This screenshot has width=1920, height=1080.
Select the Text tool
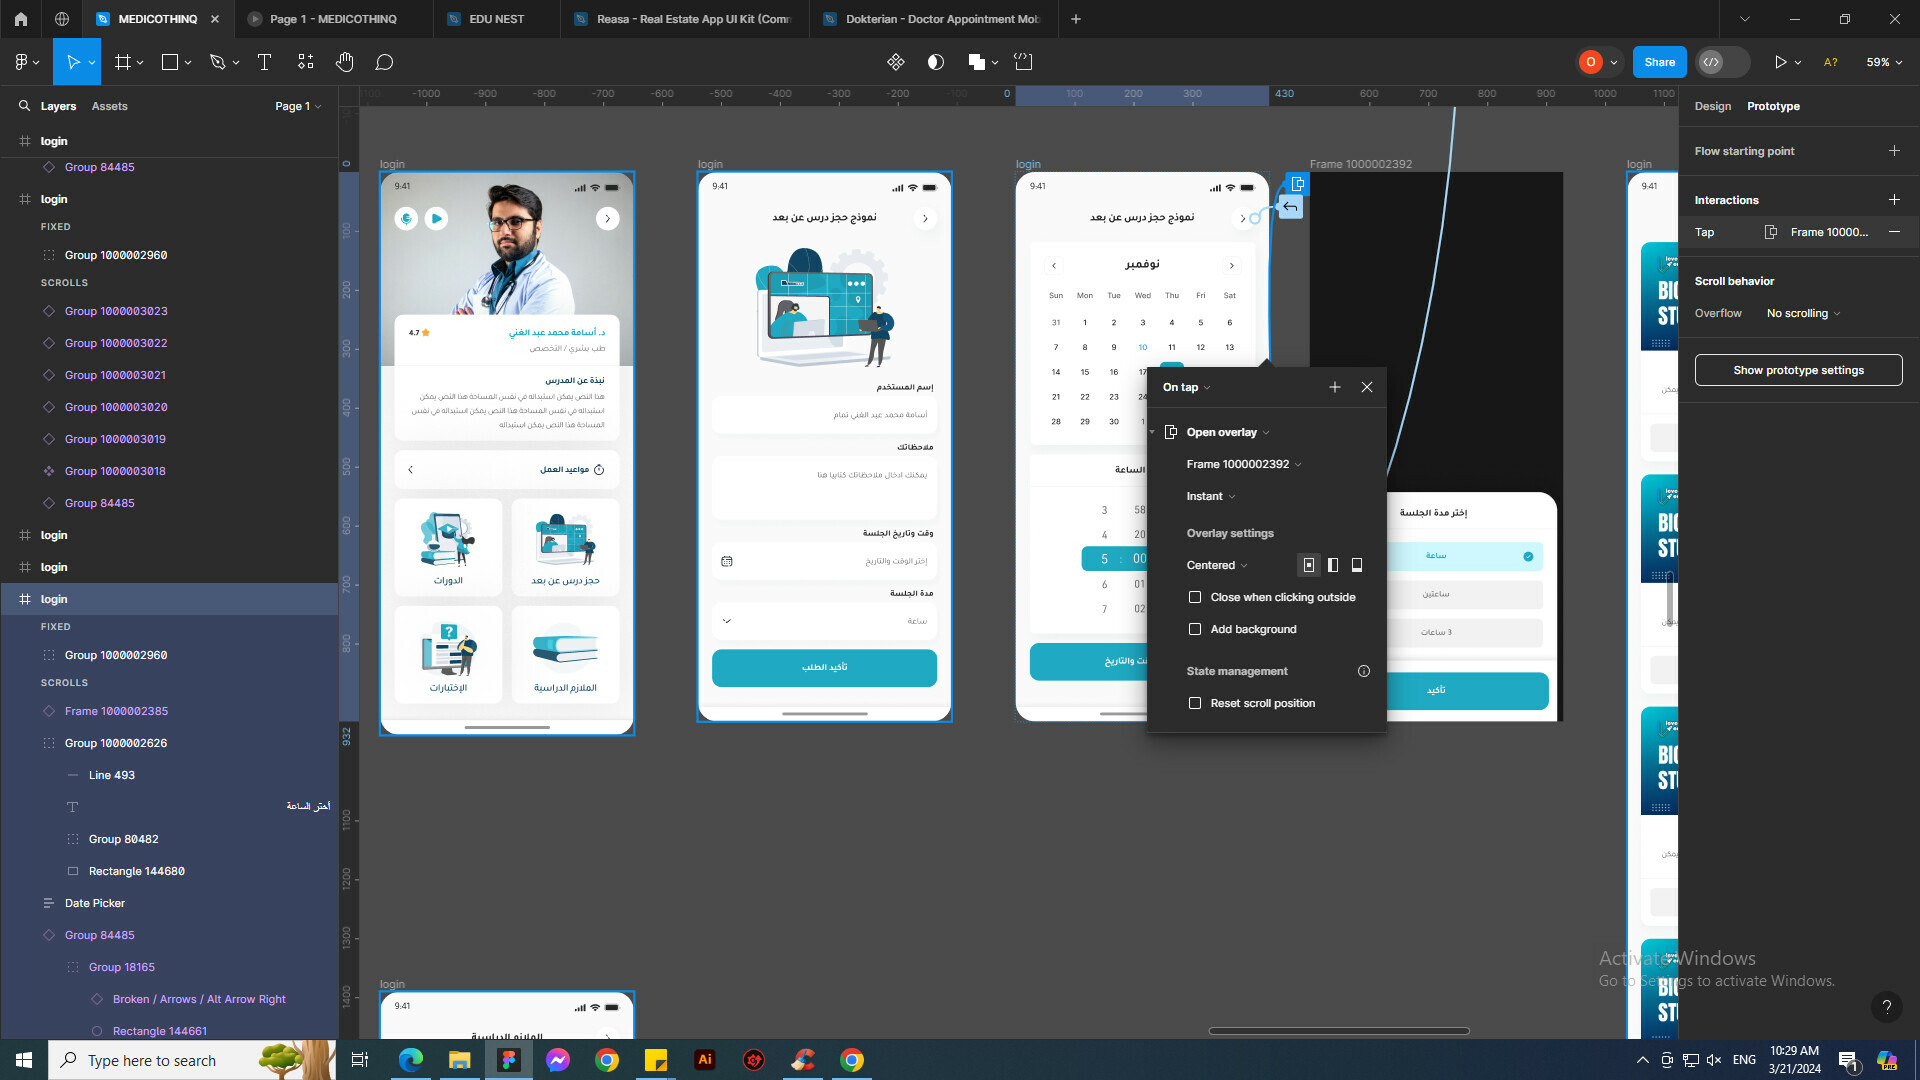pyautogui.click(x=264, y=62)
